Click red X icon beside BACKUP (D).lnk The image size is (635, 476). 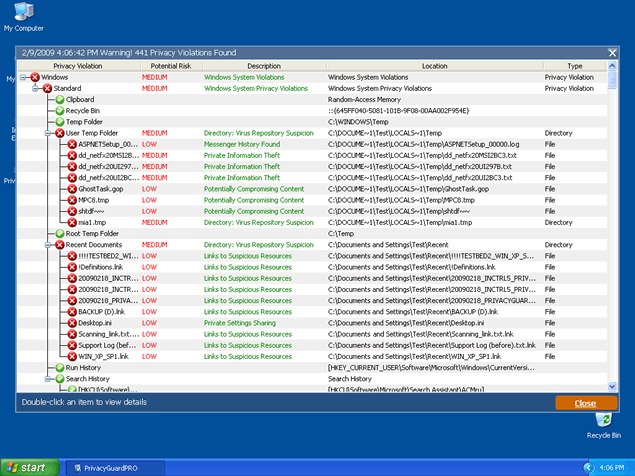pos(72,312)
